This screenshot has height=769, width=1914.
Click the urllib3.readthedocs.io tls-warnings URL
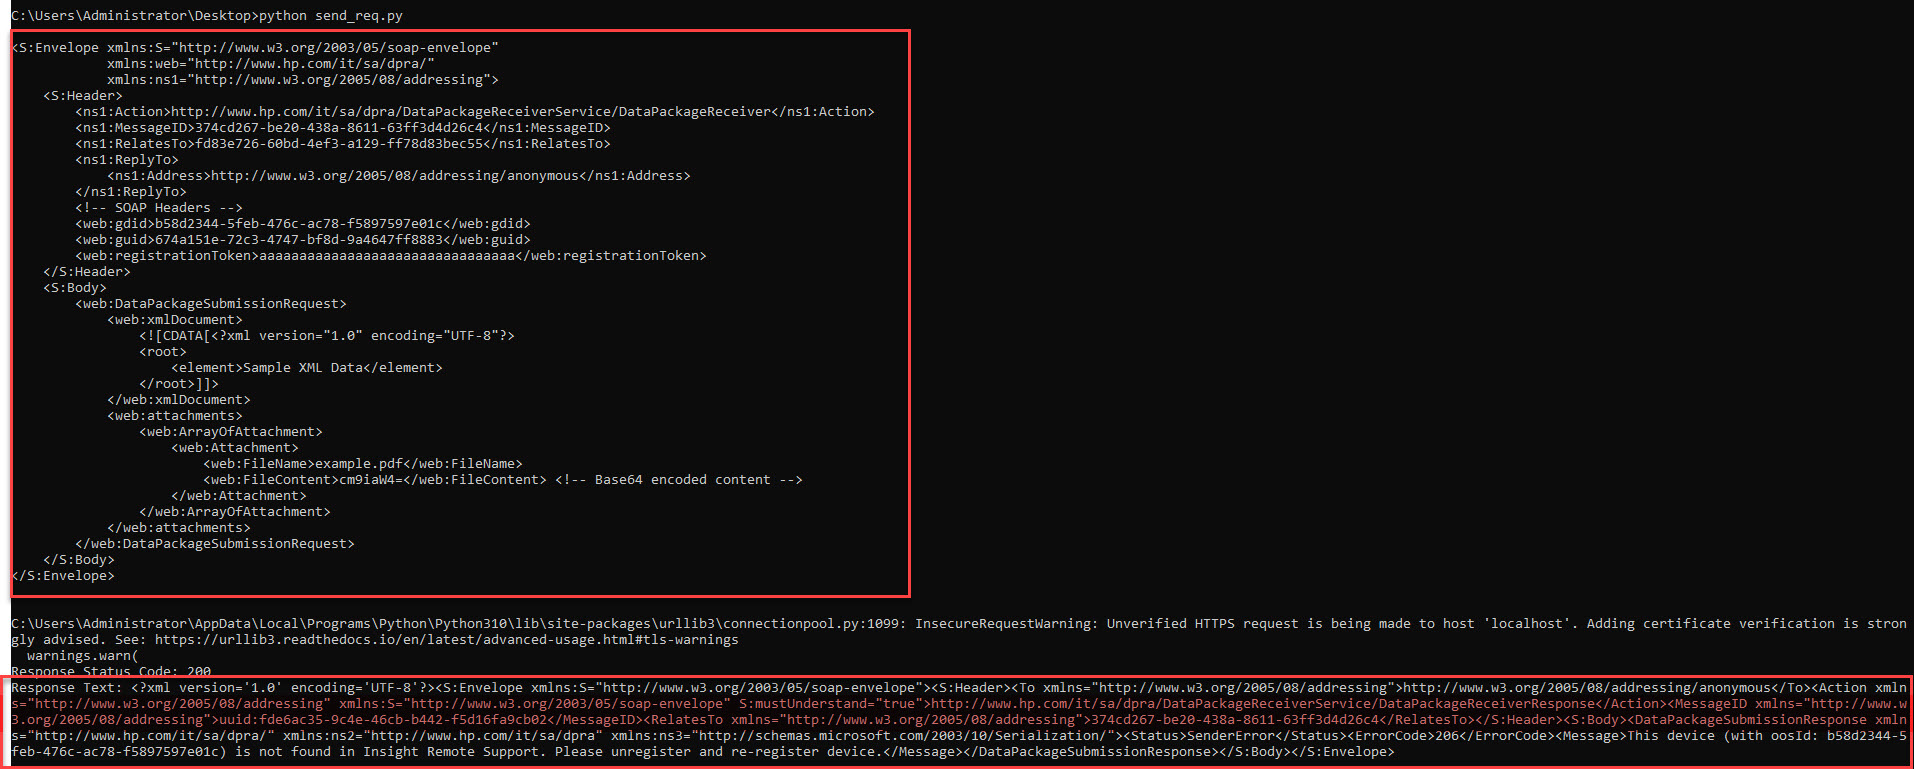click(x=447, y=640)
